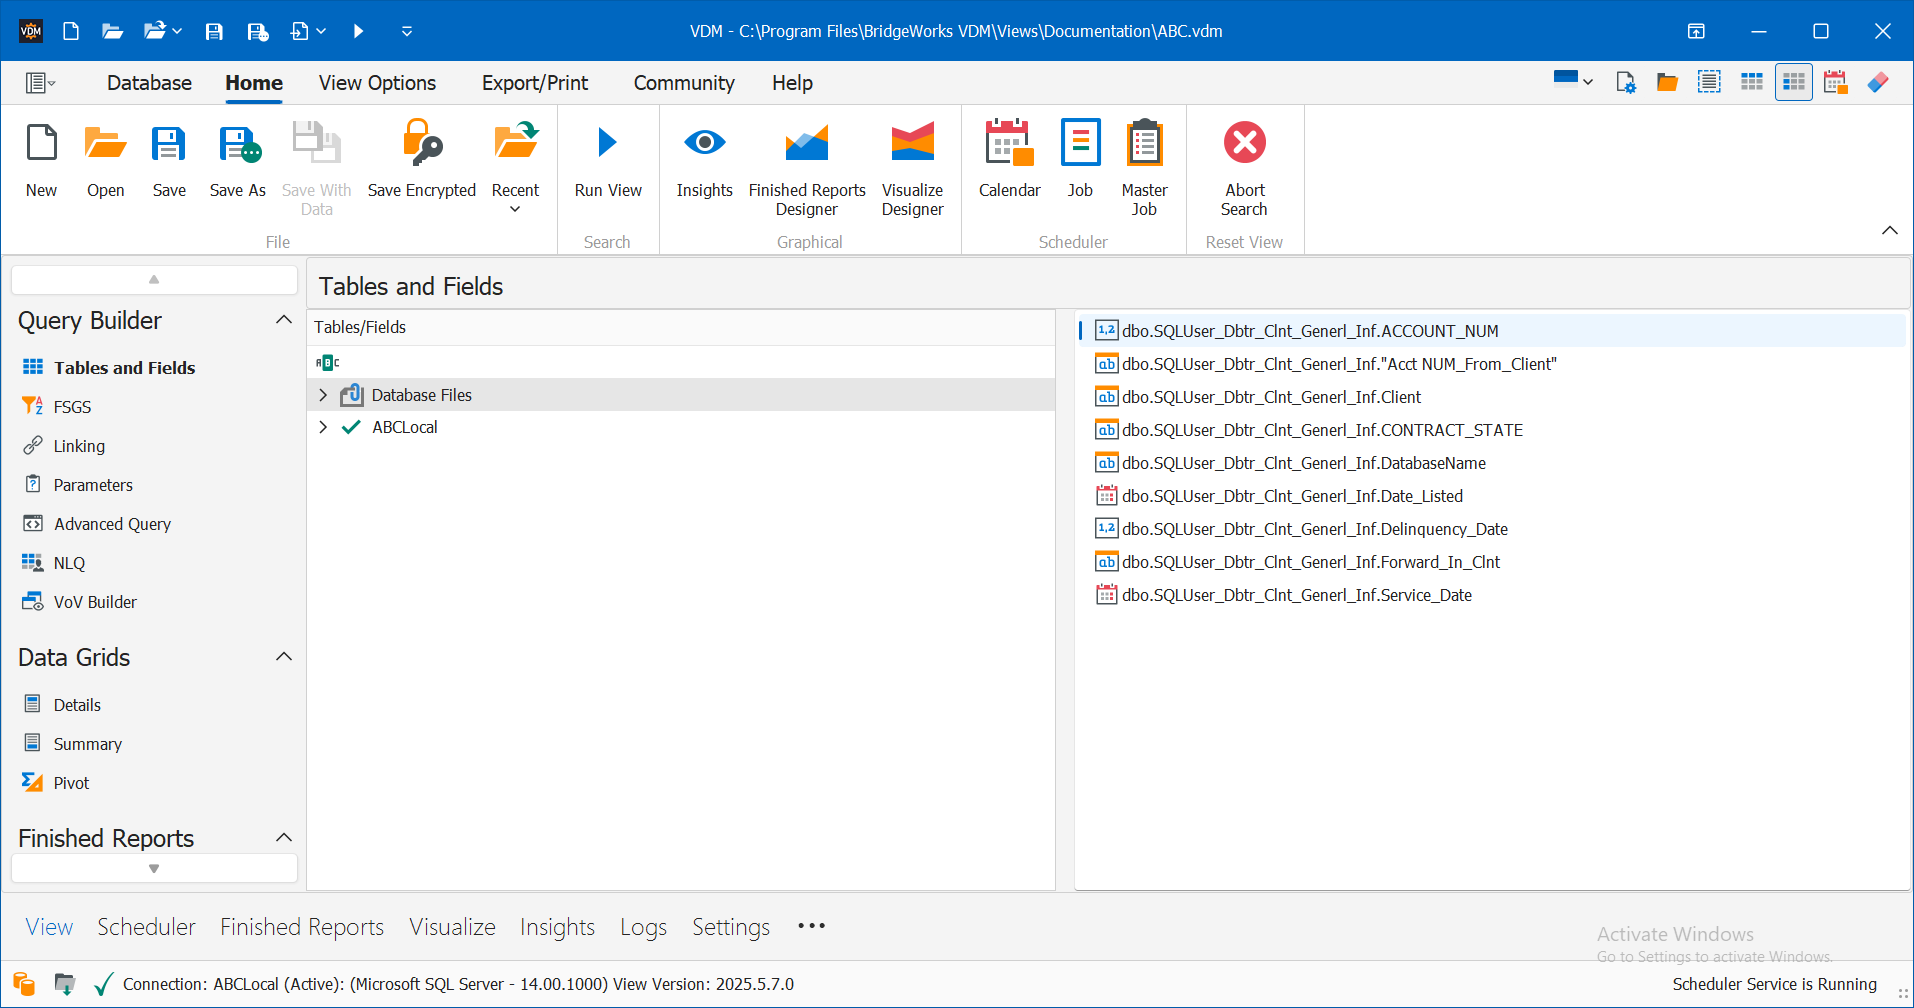This screenshot has height=1008, width=1914.
Task: Select the Client field row
Action: point(1272,396)
